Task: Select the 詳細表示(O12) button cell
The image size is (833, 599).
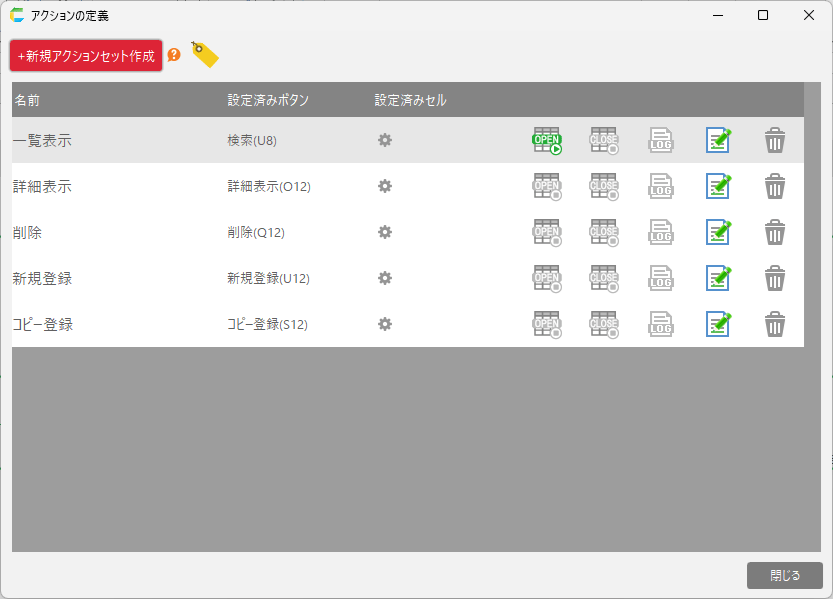Action: pos(269,187)
